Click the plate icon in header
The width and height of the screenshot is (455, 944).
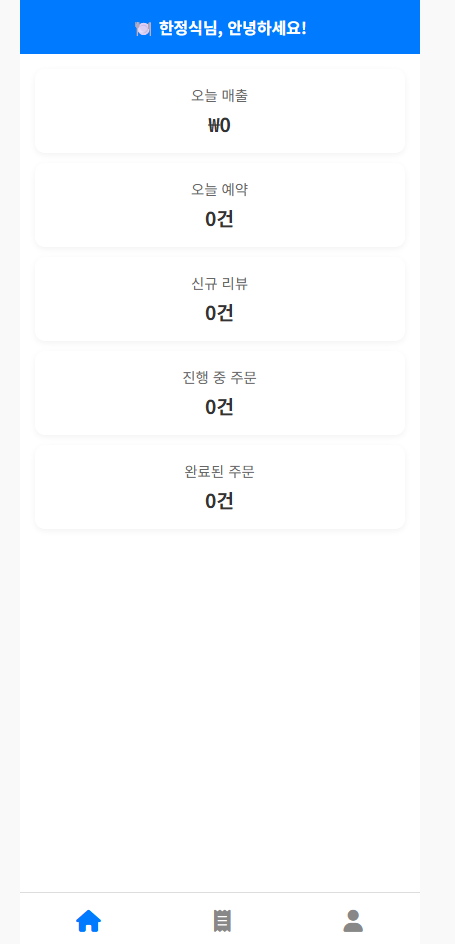click(143, 28)
